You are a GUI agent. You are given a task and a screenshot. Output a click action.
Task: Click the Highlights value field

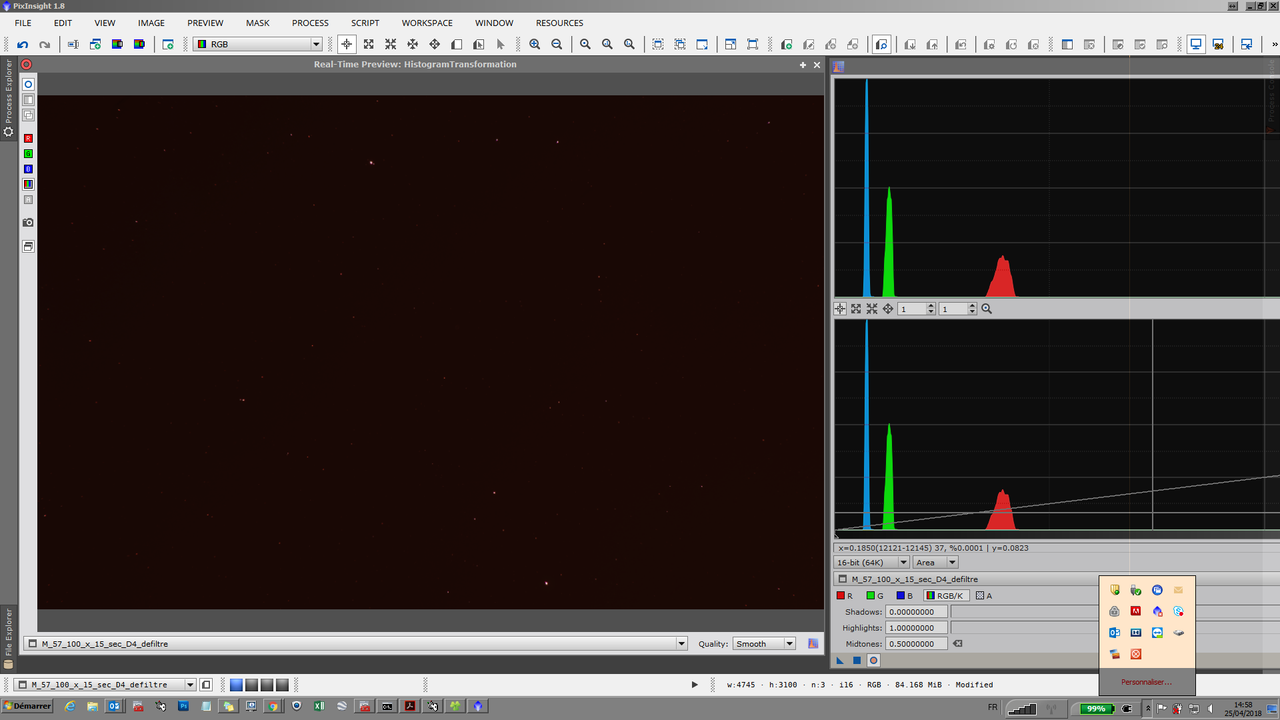[x=916, y=628]
